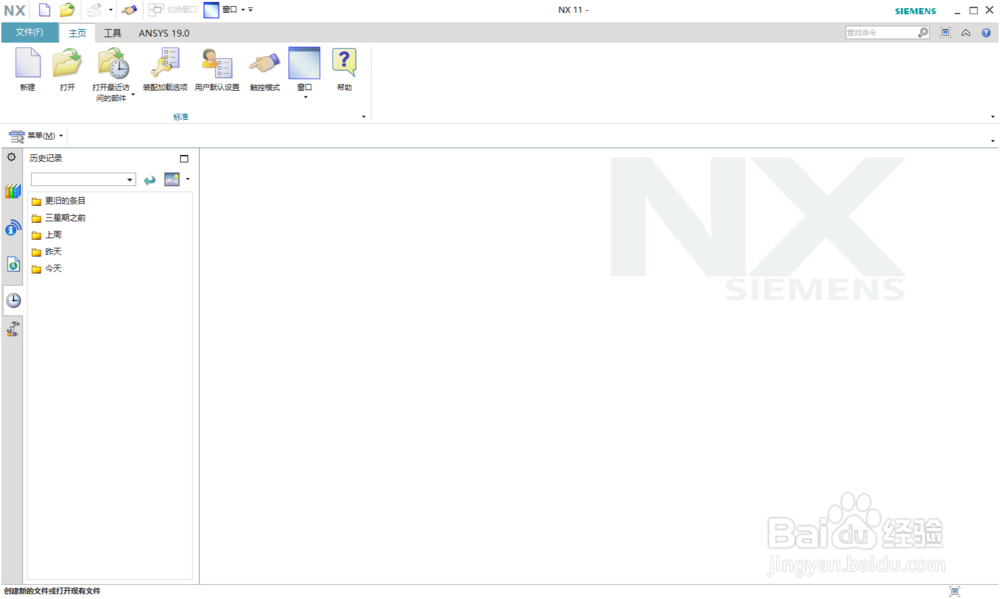Open the library books tab in sidebar
Screen dimensions: 1000x599
point(13,191)
